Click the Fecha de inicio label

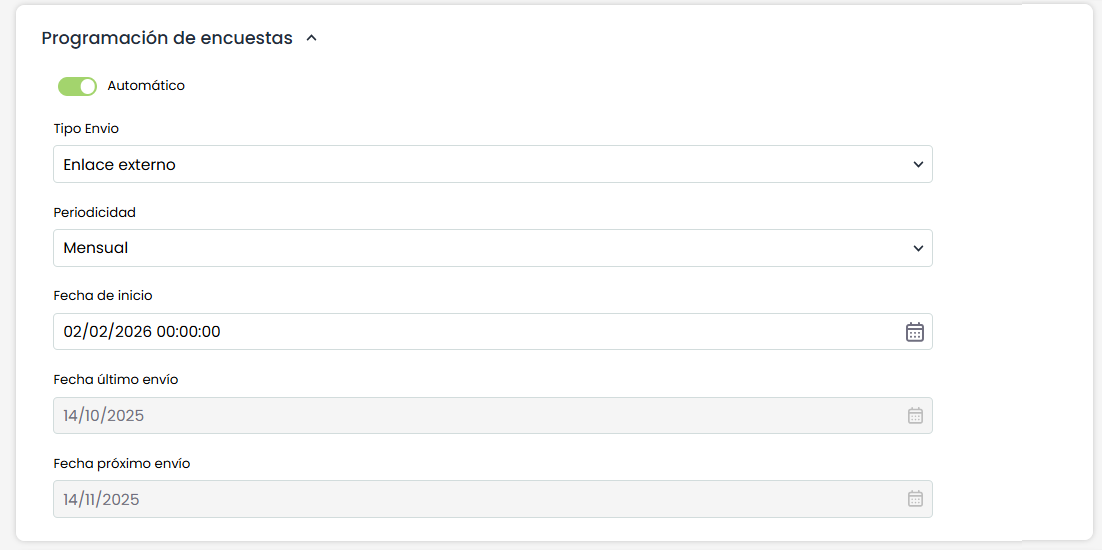pos(102,296)
